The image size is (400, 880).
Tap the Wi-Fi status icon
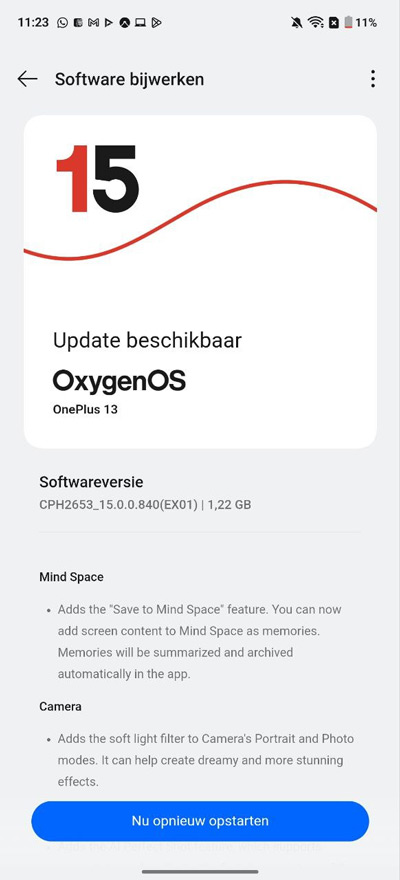[x=315, y=22]
